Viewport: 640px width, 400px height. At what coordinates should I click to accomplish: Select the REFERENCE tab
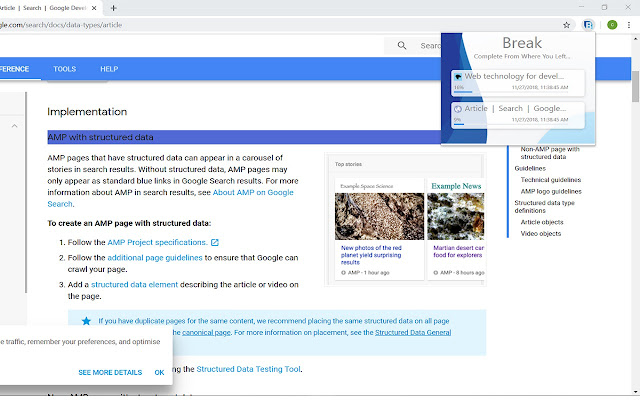tap(14, 69)
